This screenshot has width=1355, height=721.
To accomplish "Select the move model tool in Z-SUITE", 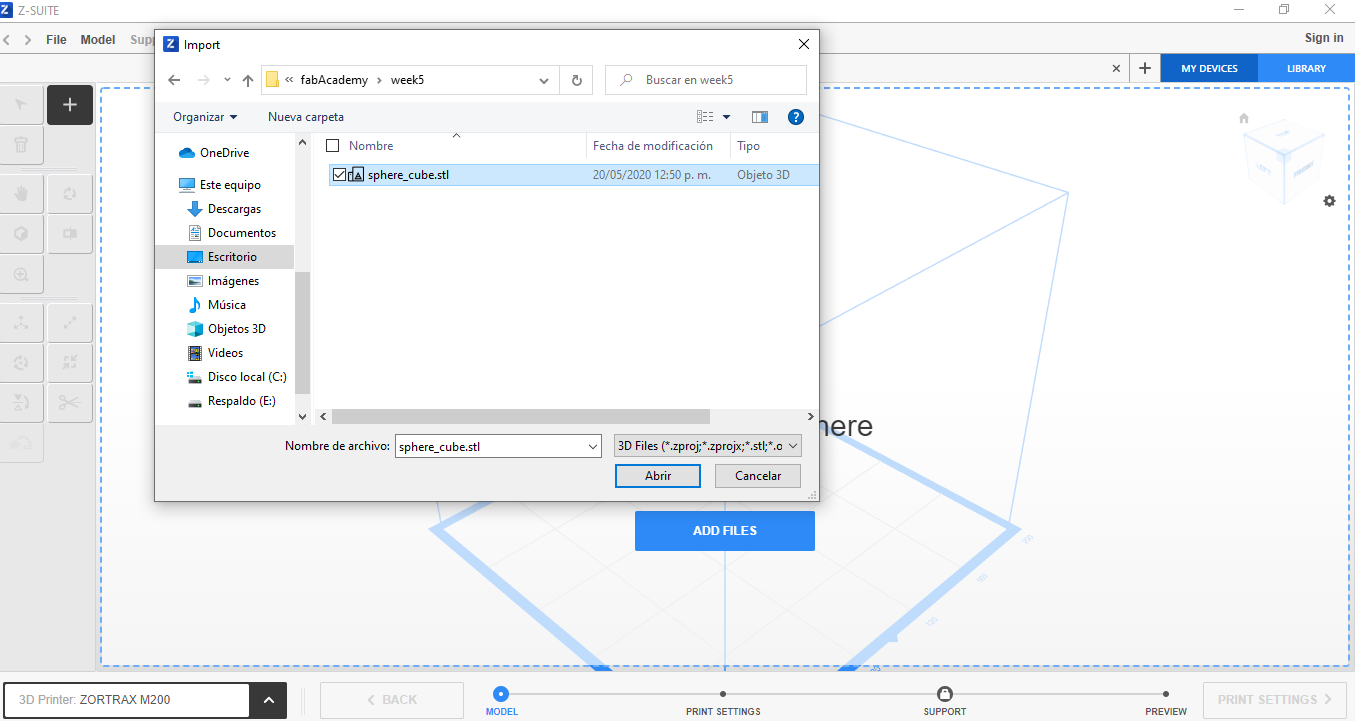I will click(x=22, y=323).
